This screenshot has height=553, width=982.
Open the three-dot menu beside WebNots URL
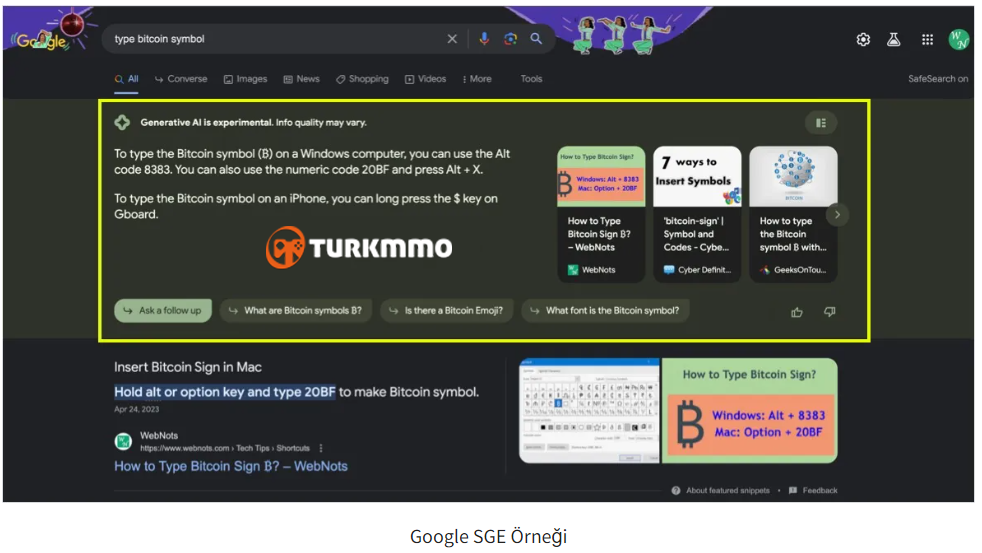[x=321, y=448]
